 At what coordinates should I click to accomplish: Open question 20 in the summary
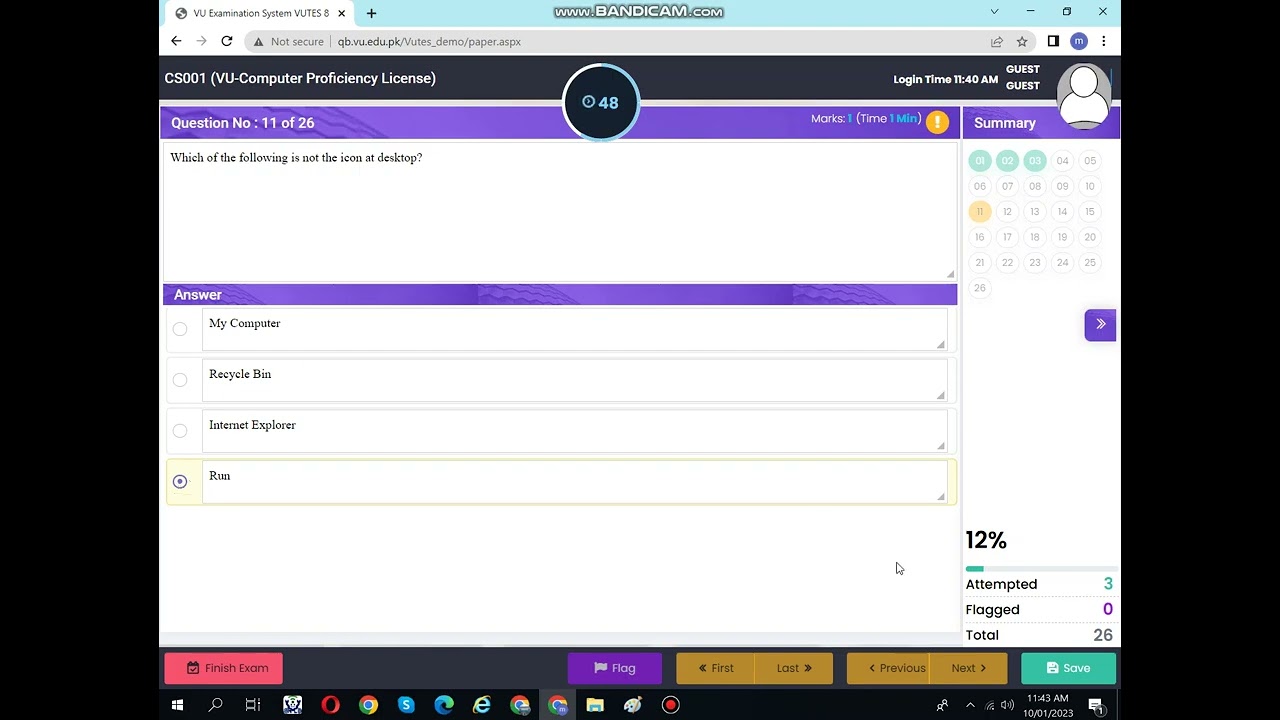(1090, 237)
